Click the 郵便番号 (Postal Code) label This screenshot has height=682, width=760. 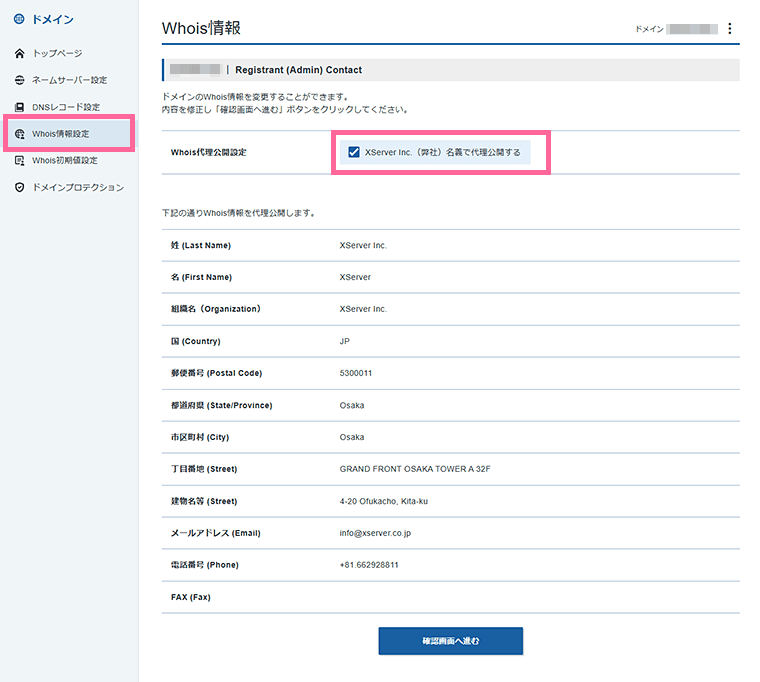click(x=216, y=373)
